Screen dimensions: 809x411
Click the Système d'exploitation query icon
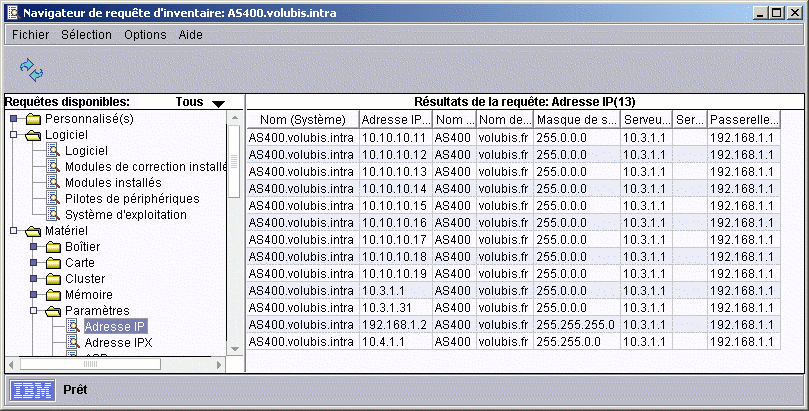(x=53, y=215)
